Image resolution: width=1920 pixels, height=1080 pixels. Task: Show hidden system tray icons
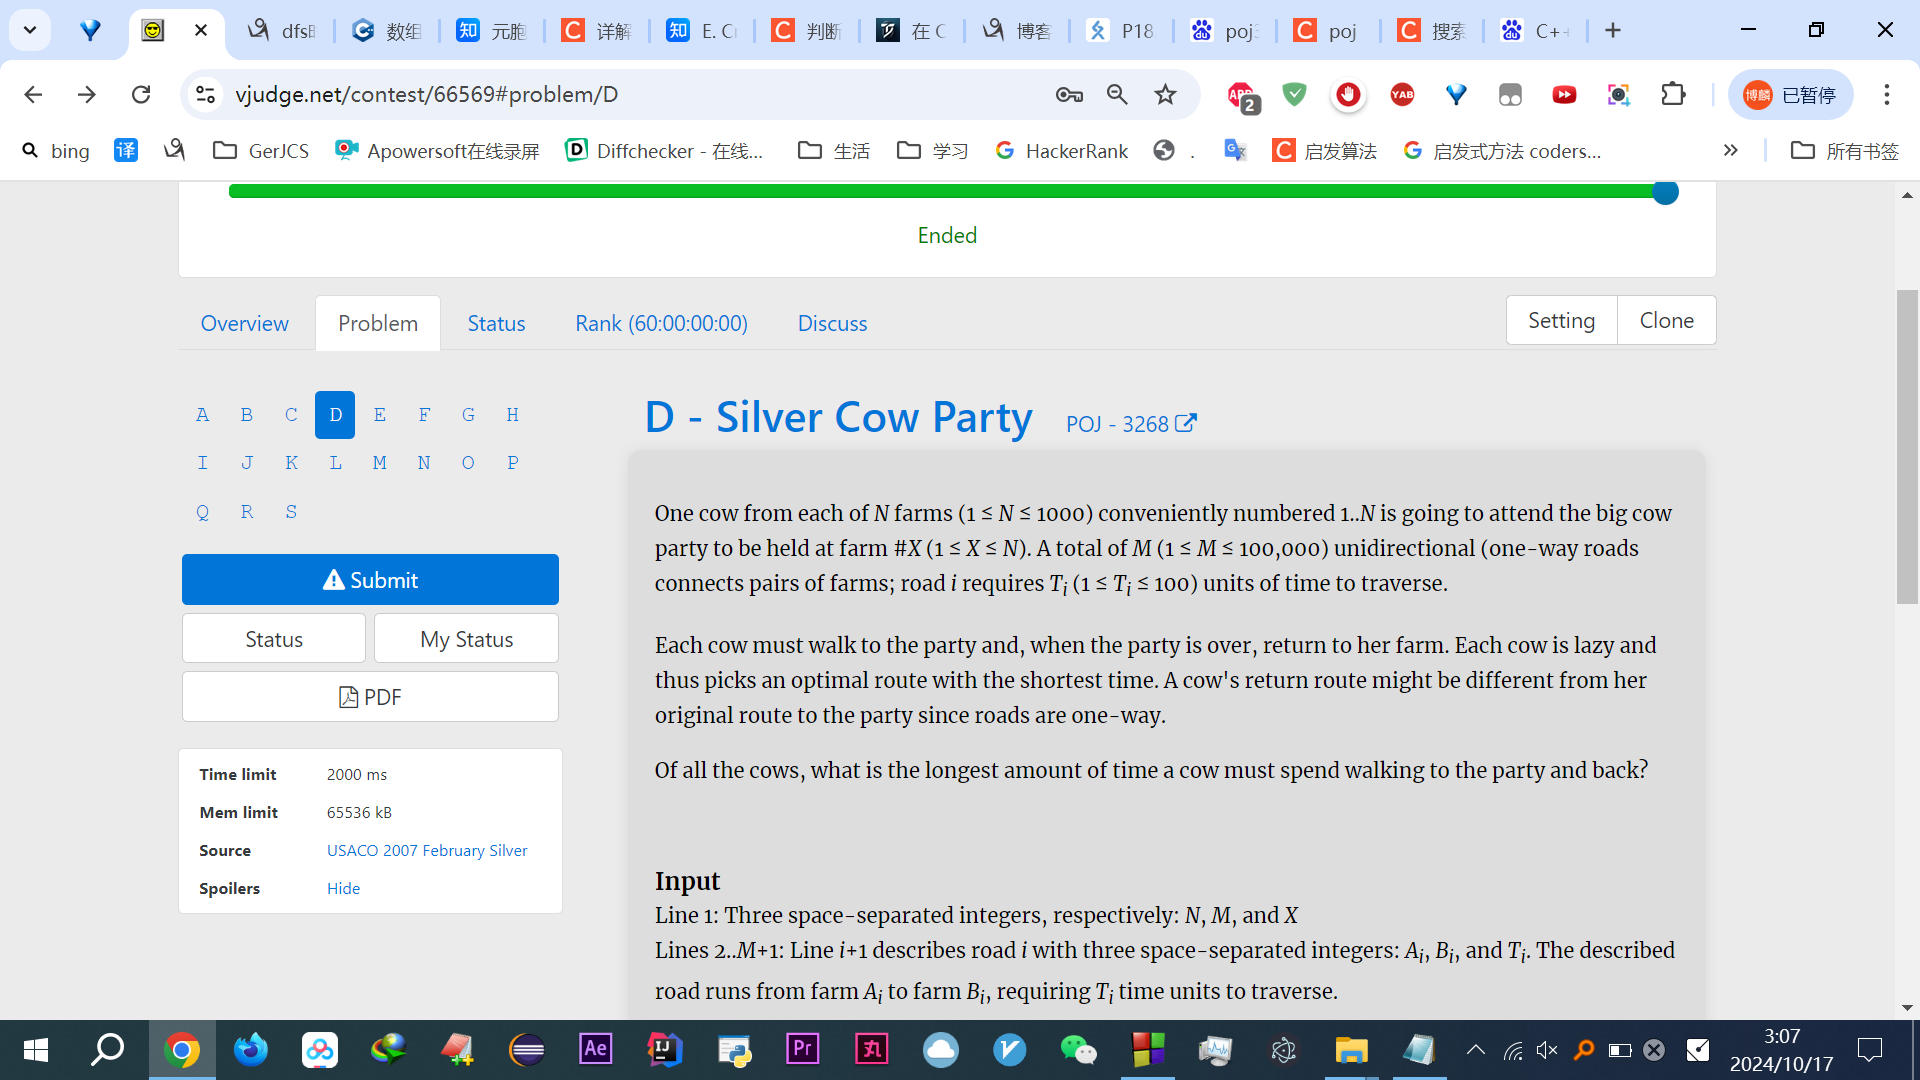[x=1475, y=1049]
